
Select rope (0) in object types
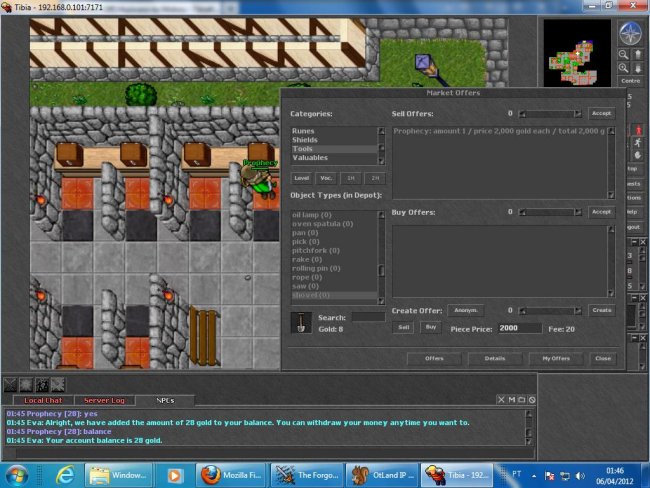334,277
